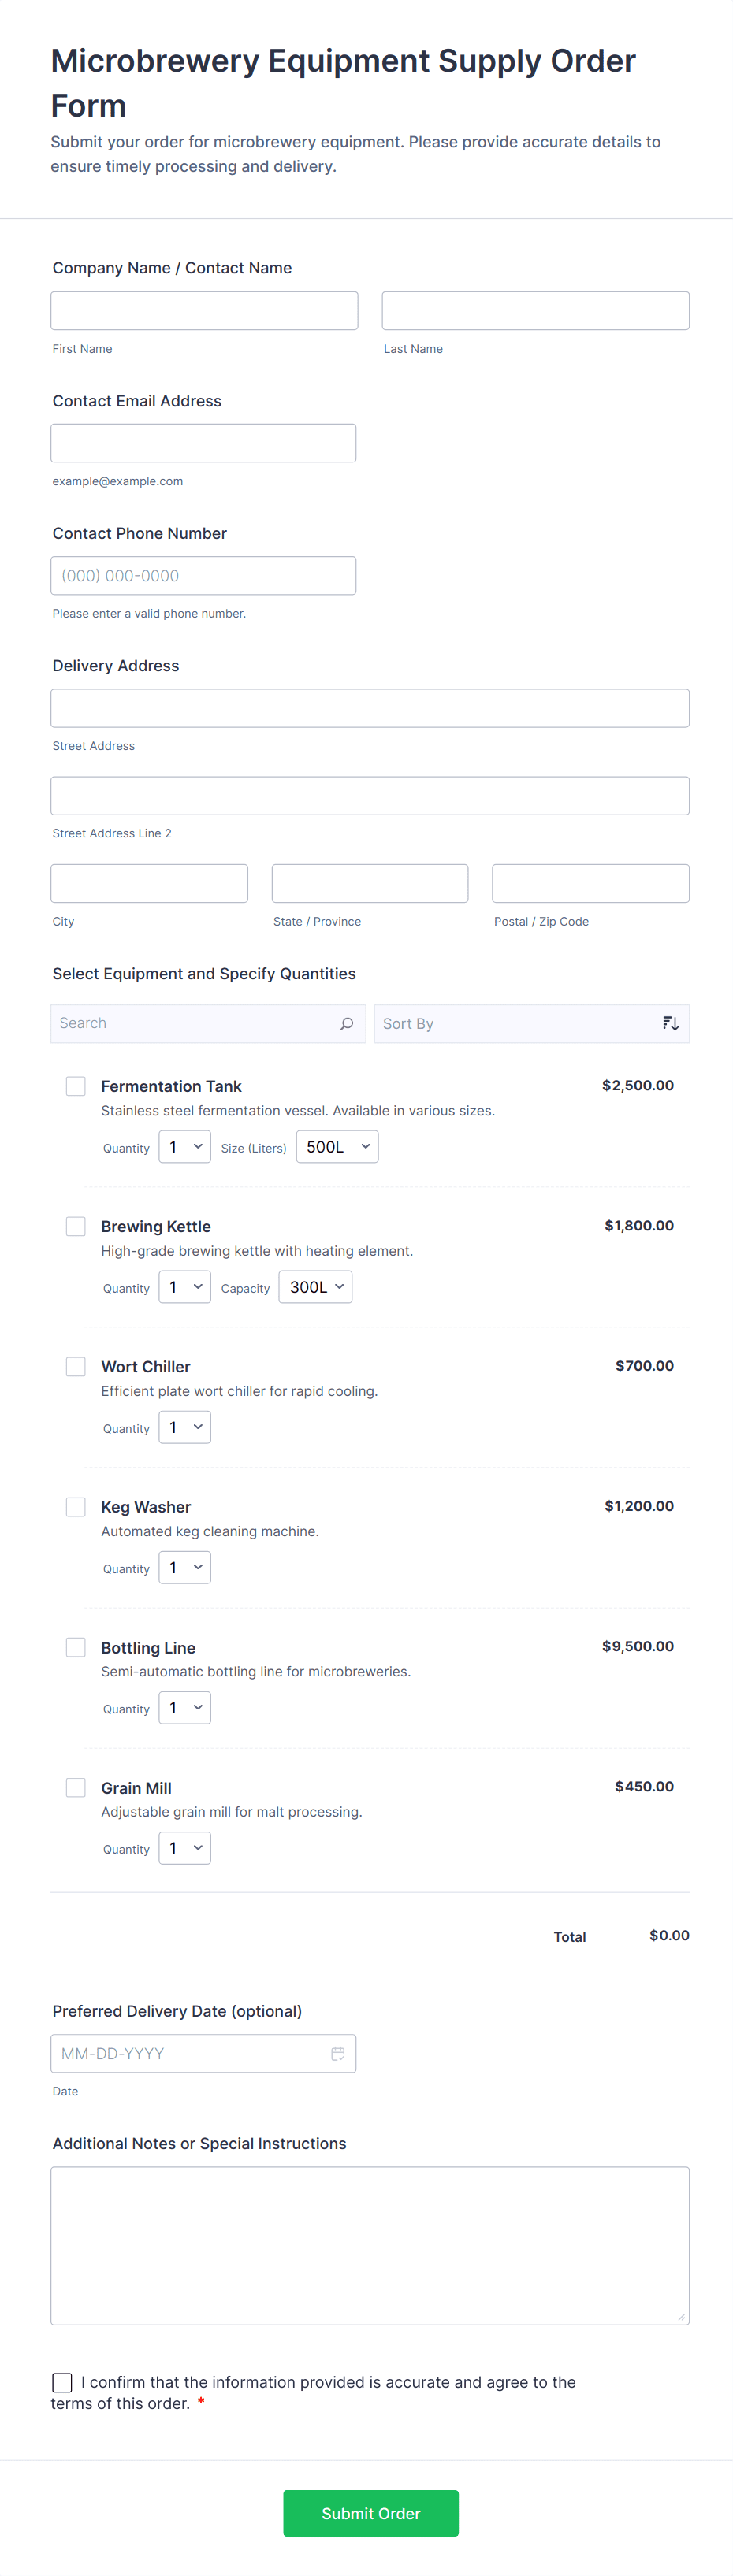This screenshot has height=2576, width=733.
Task: Tick the Bottling Line checkbox
Action: pyautogui.click(x=76, y=1647)
